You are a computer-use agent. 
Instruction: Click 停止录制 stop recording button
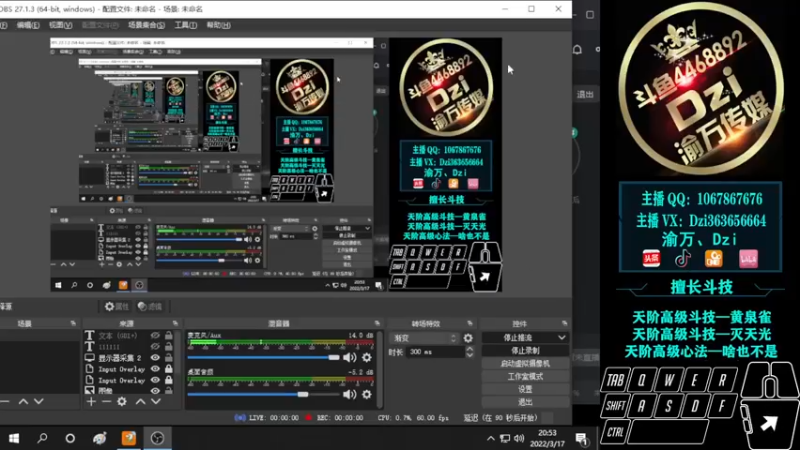point(525,351)
